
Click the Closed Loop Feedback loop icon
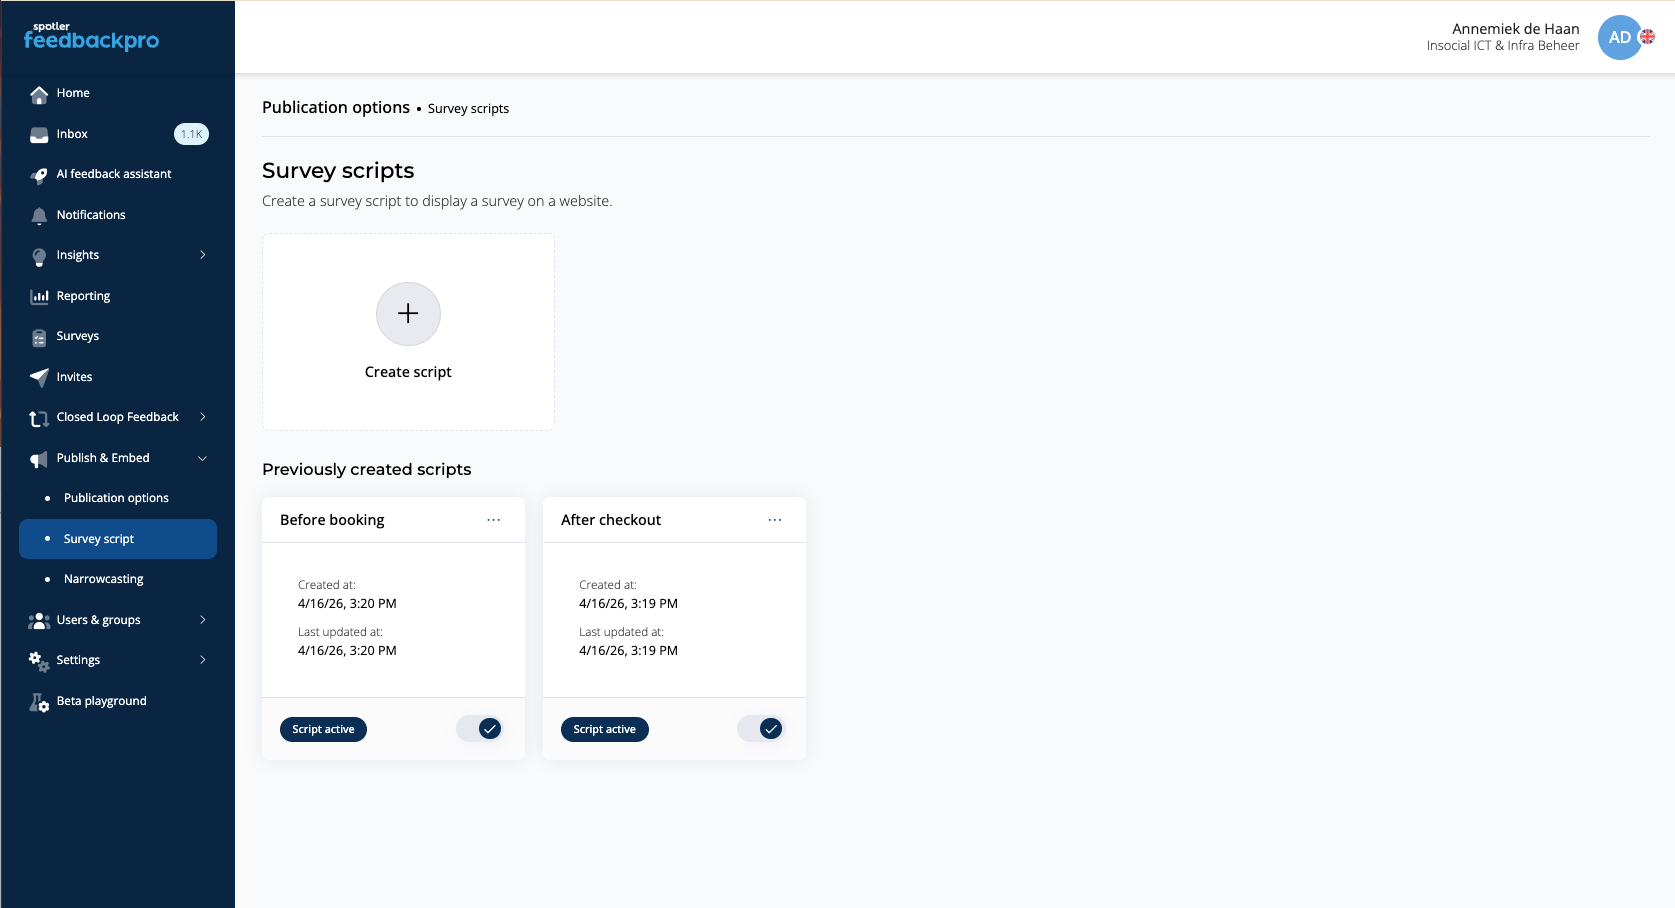[39, 418]
